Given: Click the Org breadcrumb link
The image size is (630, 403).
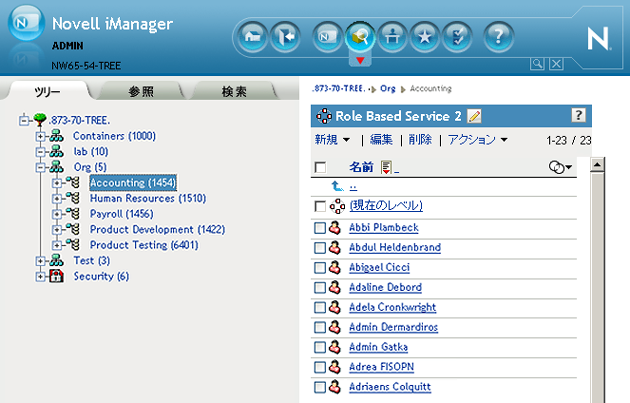Looking at the screenshot, I should (388, 88).
